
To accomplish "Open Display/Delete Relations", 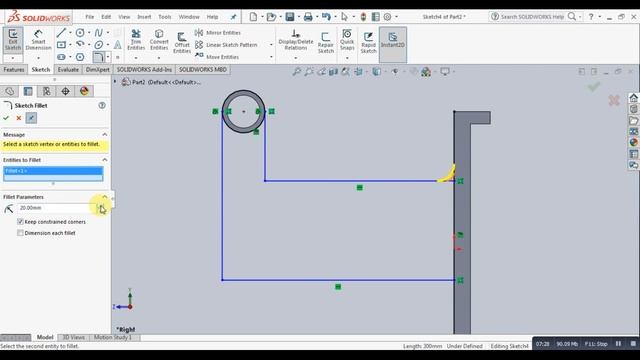I will click(296, 40).
